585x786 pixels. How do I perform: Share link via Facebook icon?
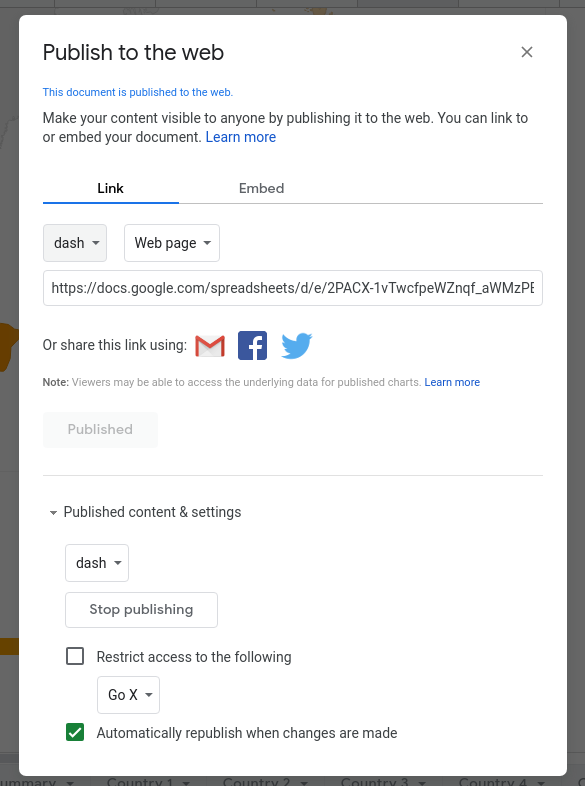pyautogui.click(x=252, y=345)
